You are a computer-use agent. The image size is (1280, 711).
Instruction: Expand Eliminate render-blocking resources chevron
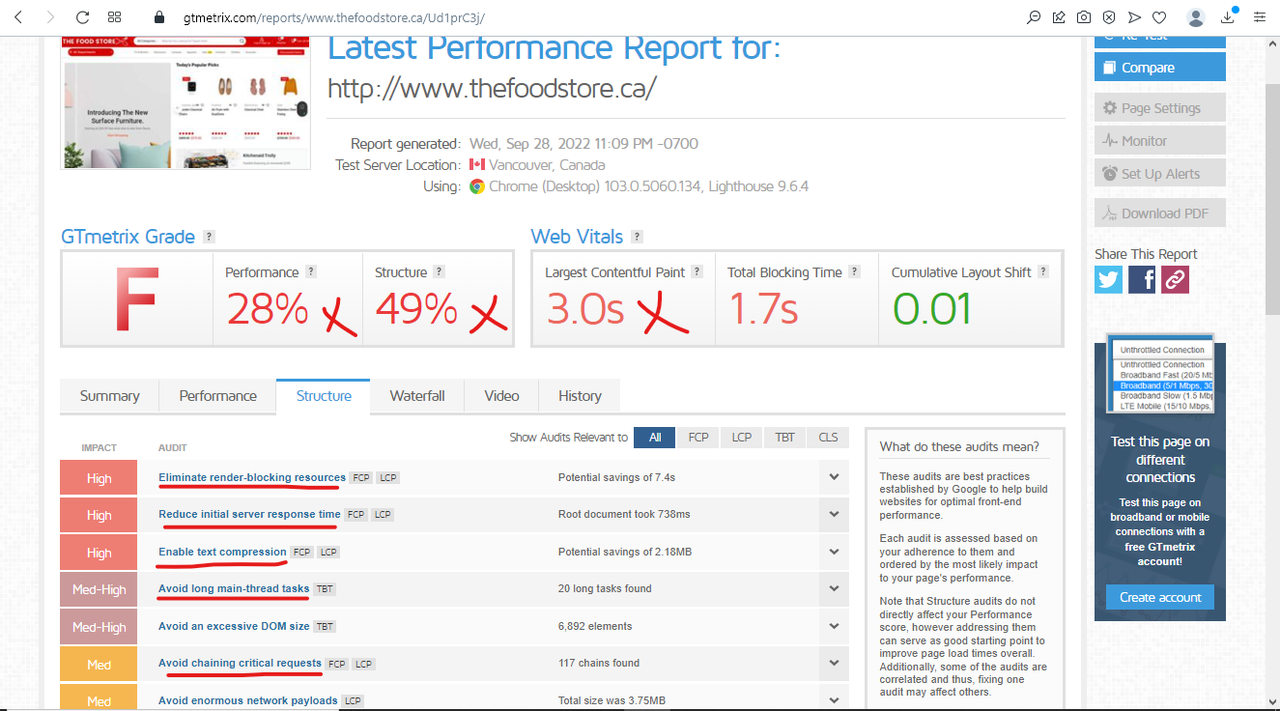coord(833,478)
